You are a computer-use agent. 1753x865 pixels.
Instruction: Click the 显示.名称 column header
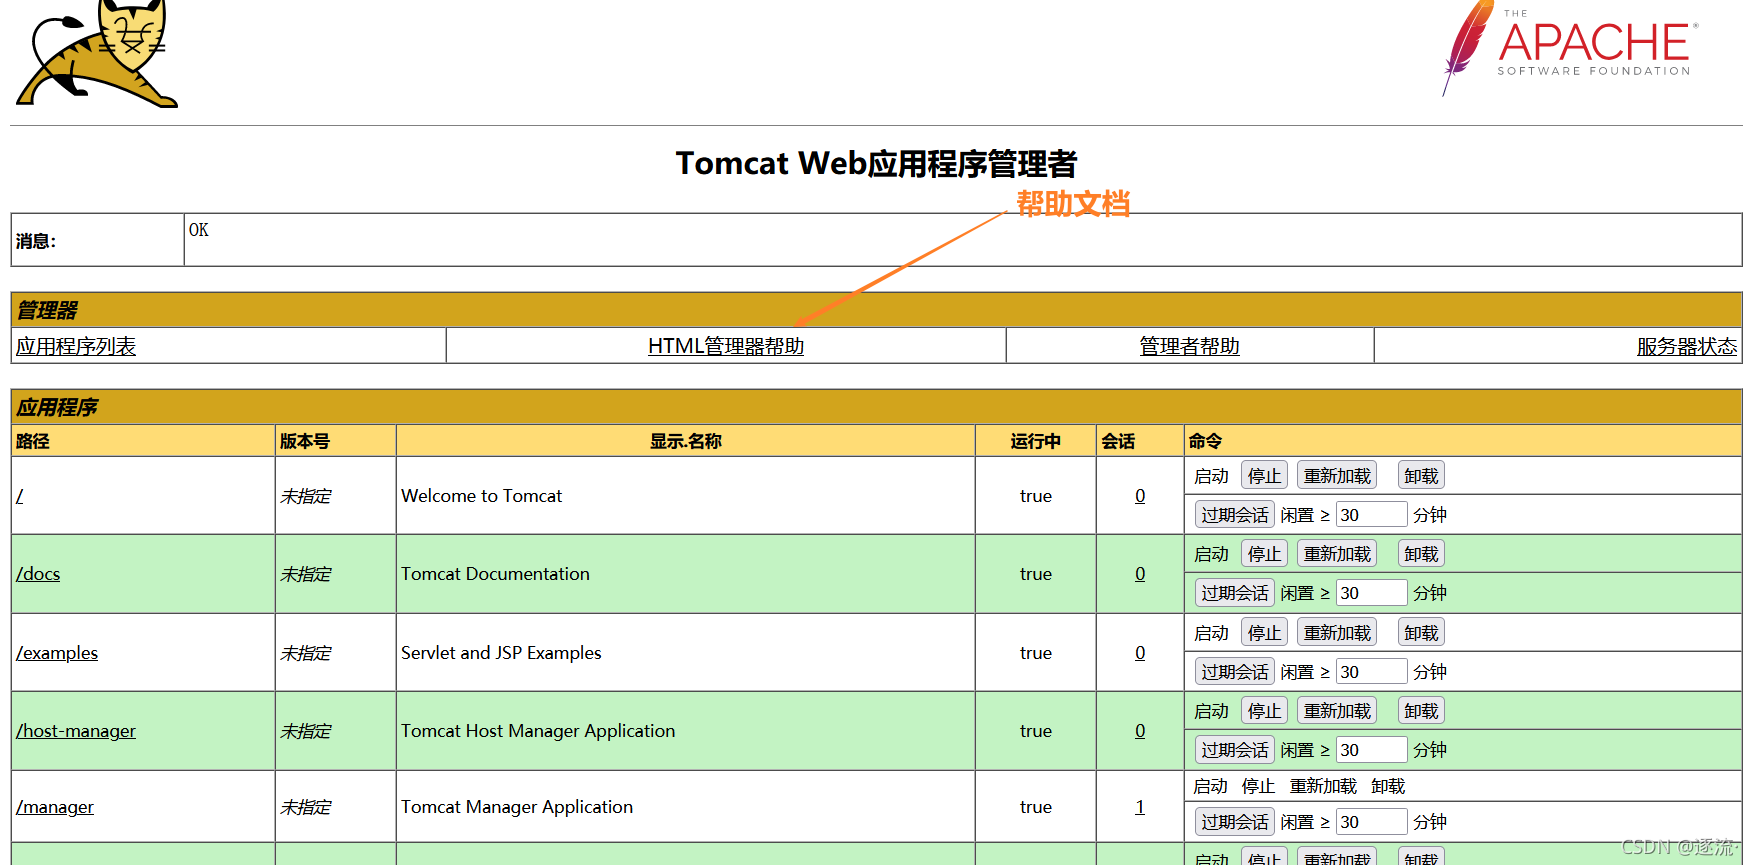coord(686,441)
